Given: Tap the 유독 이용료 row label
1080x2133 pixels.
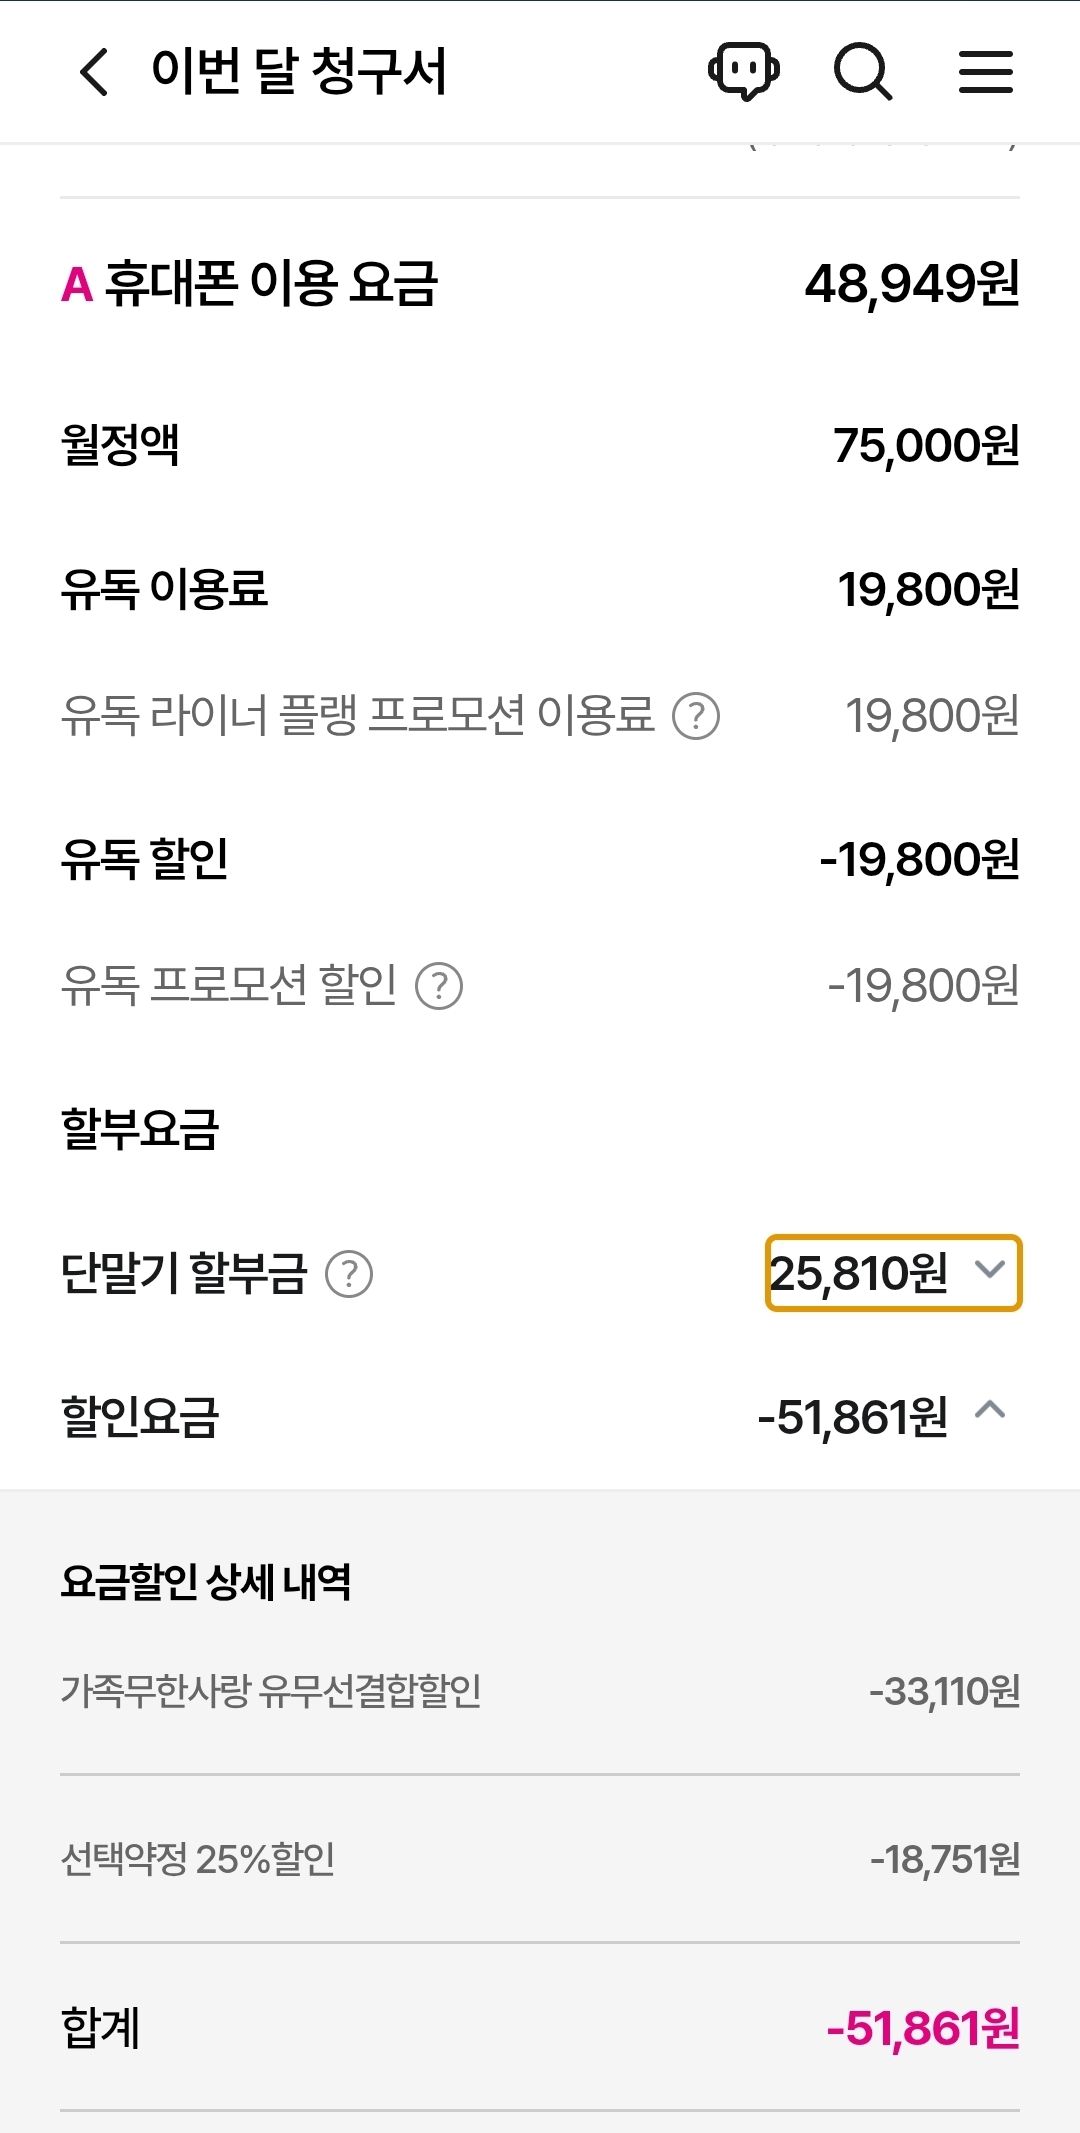Looking at the screenshot, I should pos(164,589).
